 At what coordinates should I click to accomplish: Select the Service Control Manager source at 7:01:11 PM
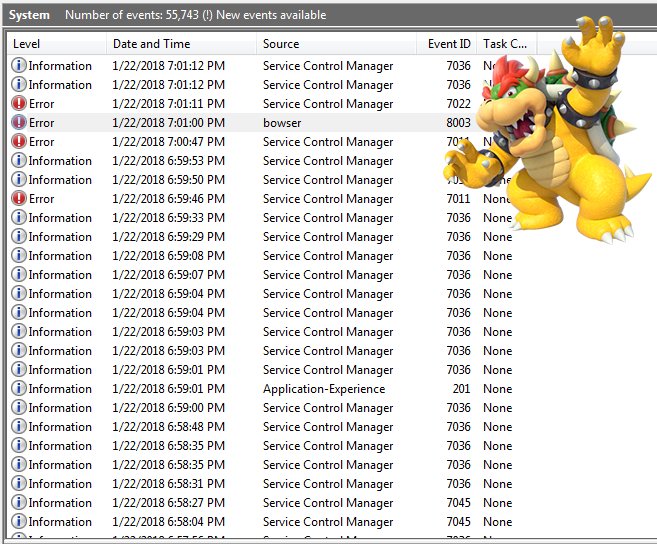click(x=328, y=104)
